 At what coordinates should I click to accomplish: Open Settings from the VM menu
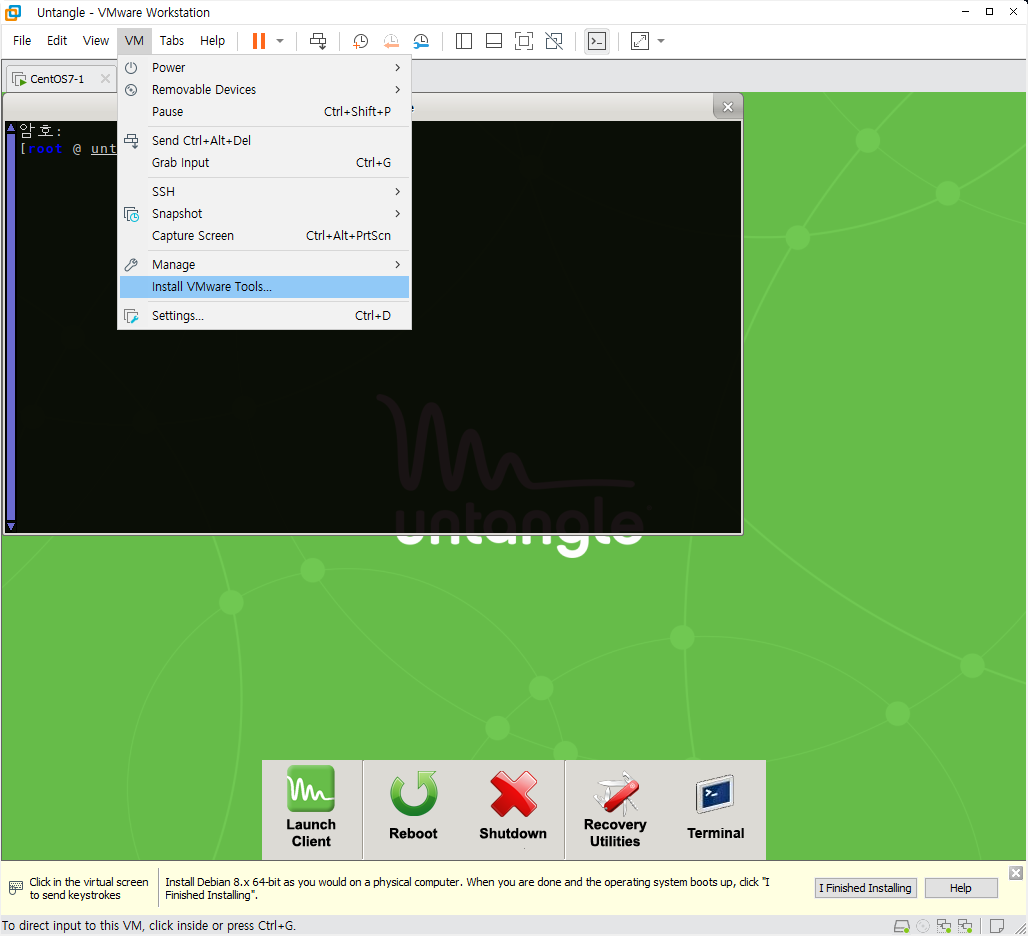coord(264,316)
